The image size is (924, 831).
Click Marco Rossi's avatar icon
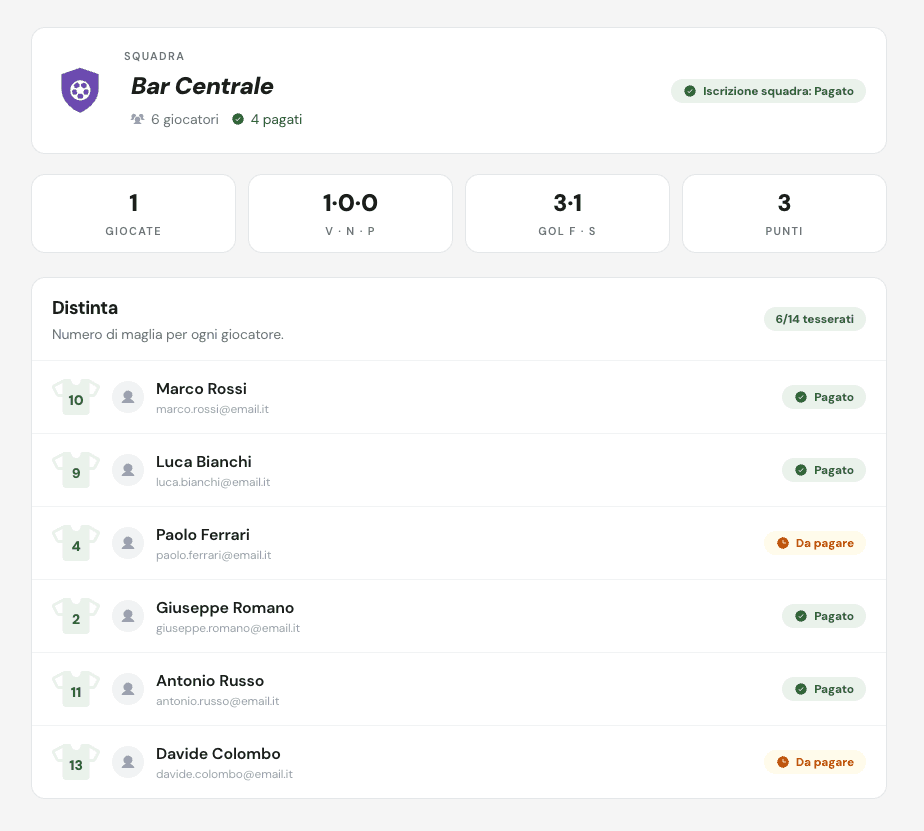pyautogui.click(x=128, y=397)
